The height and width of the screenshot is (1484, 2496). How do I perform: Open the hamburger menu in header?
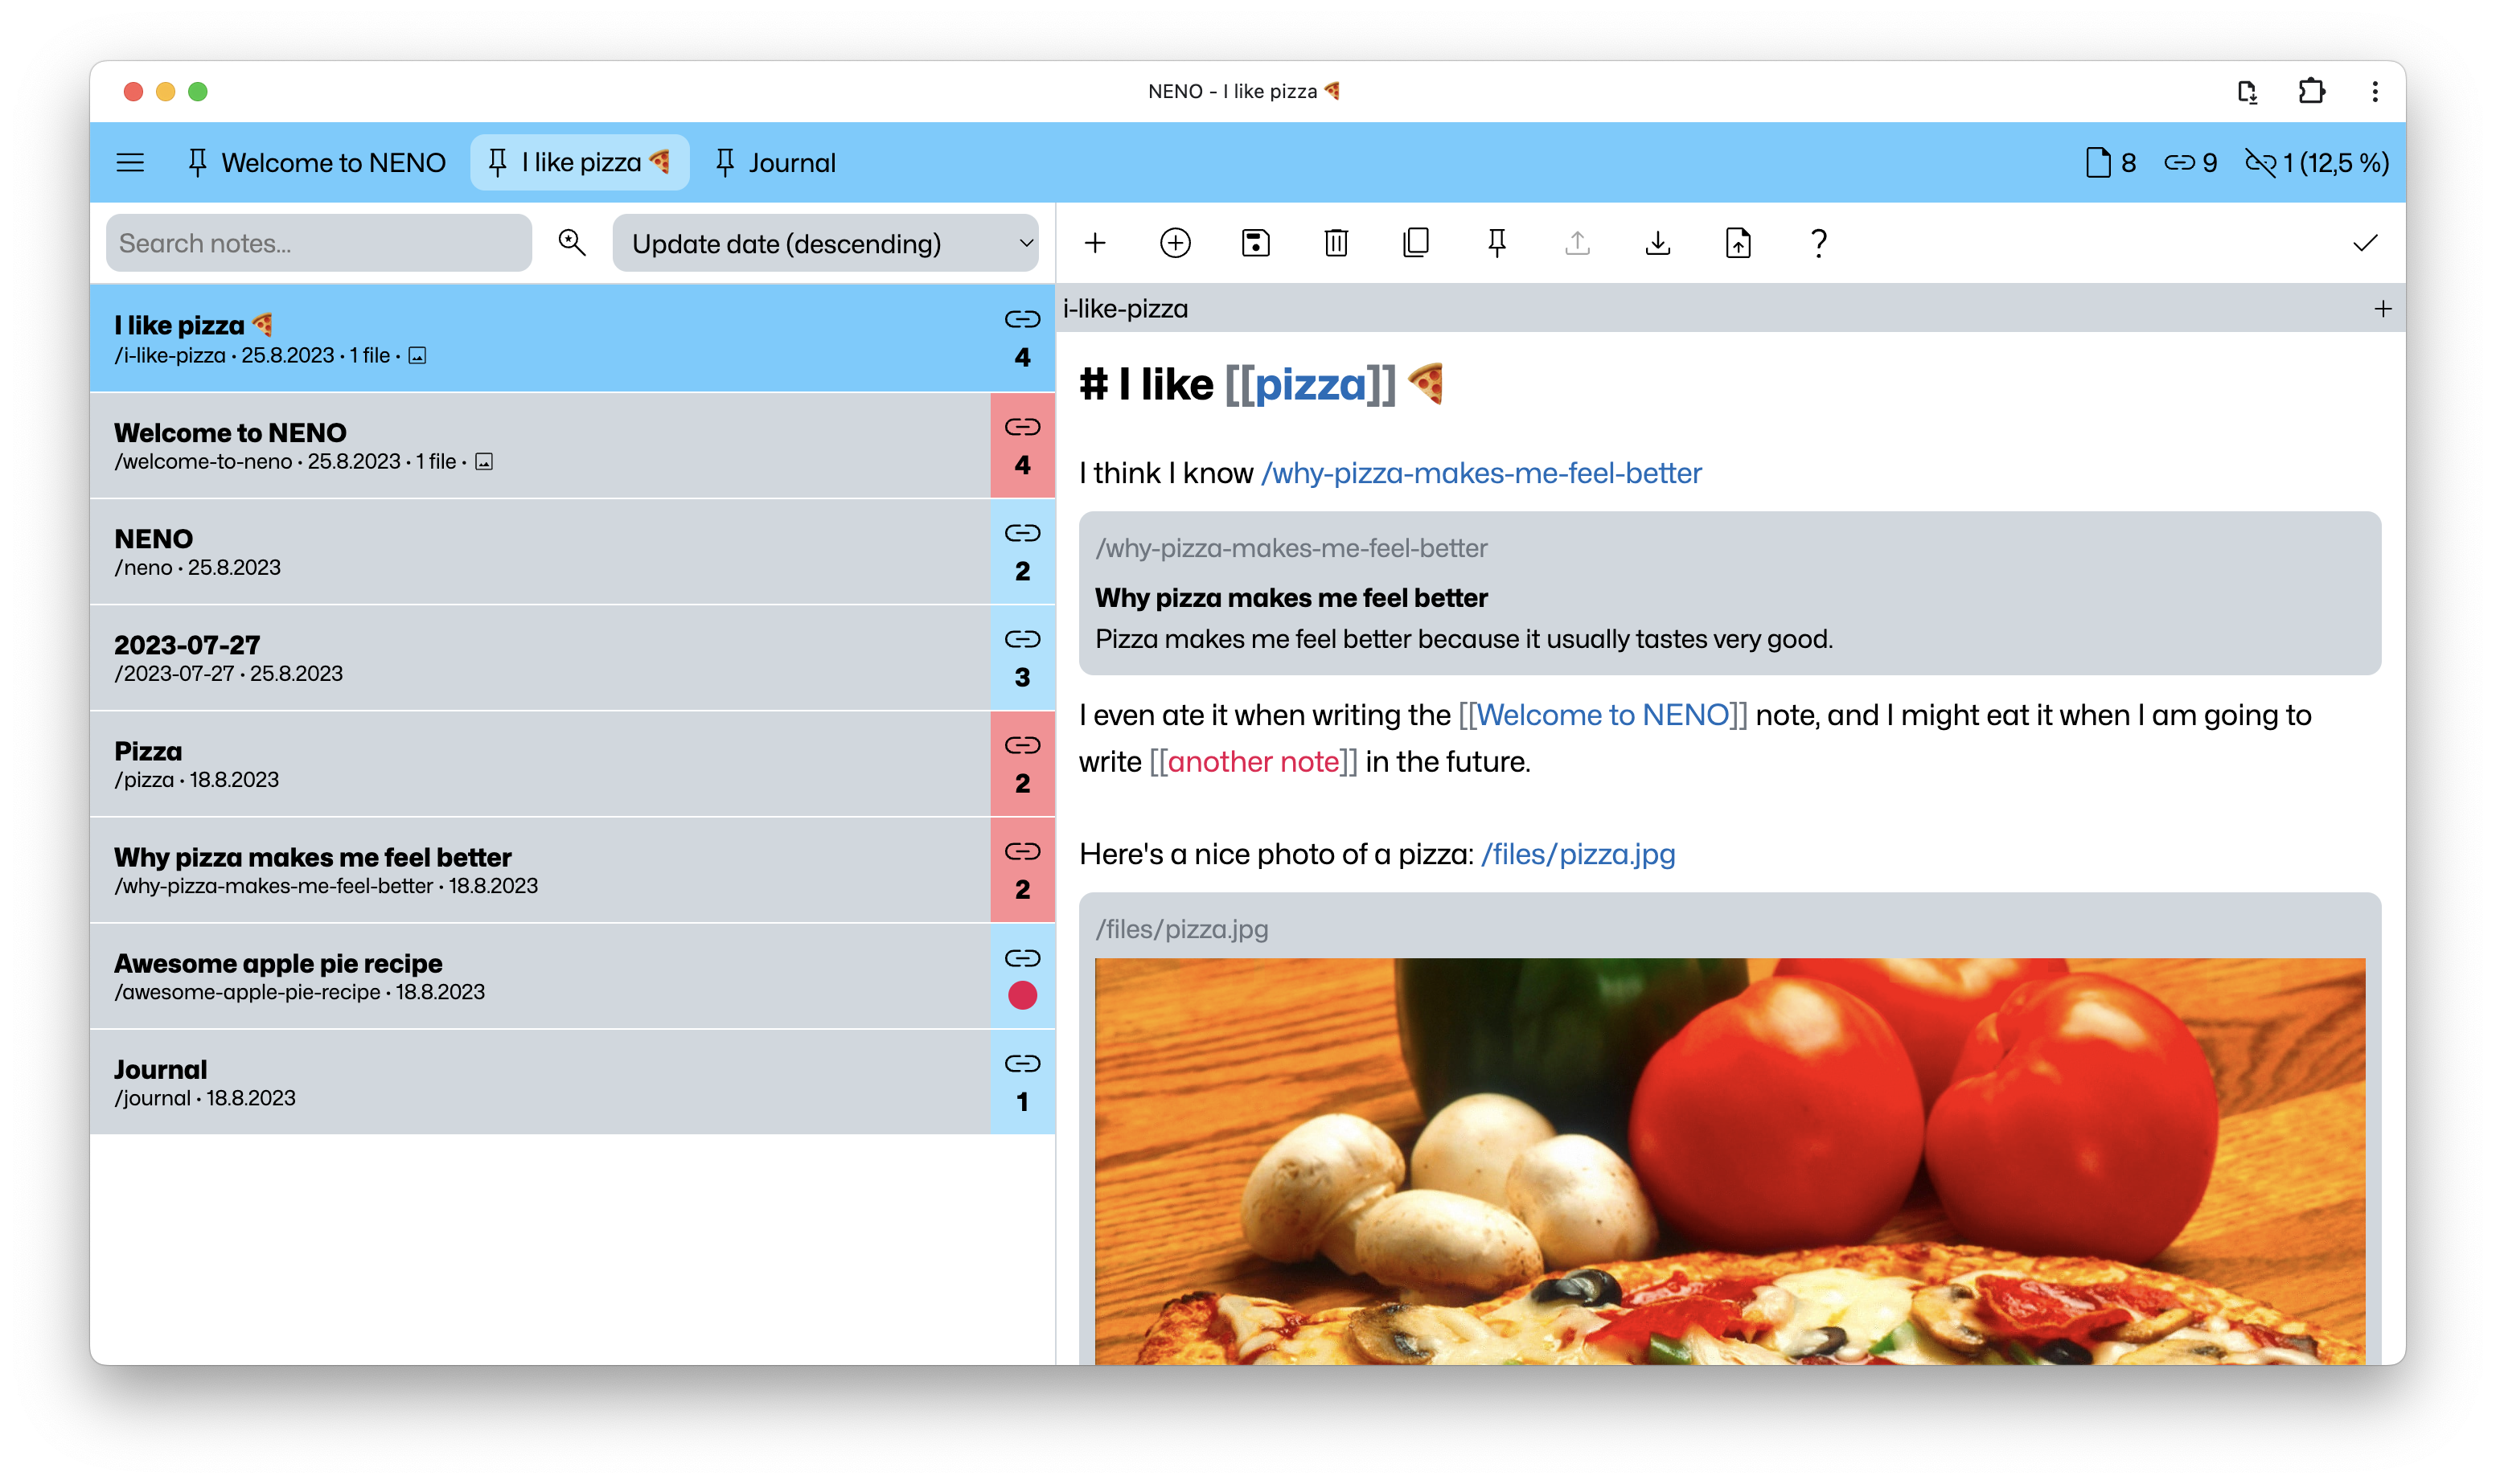coord(130,162)
